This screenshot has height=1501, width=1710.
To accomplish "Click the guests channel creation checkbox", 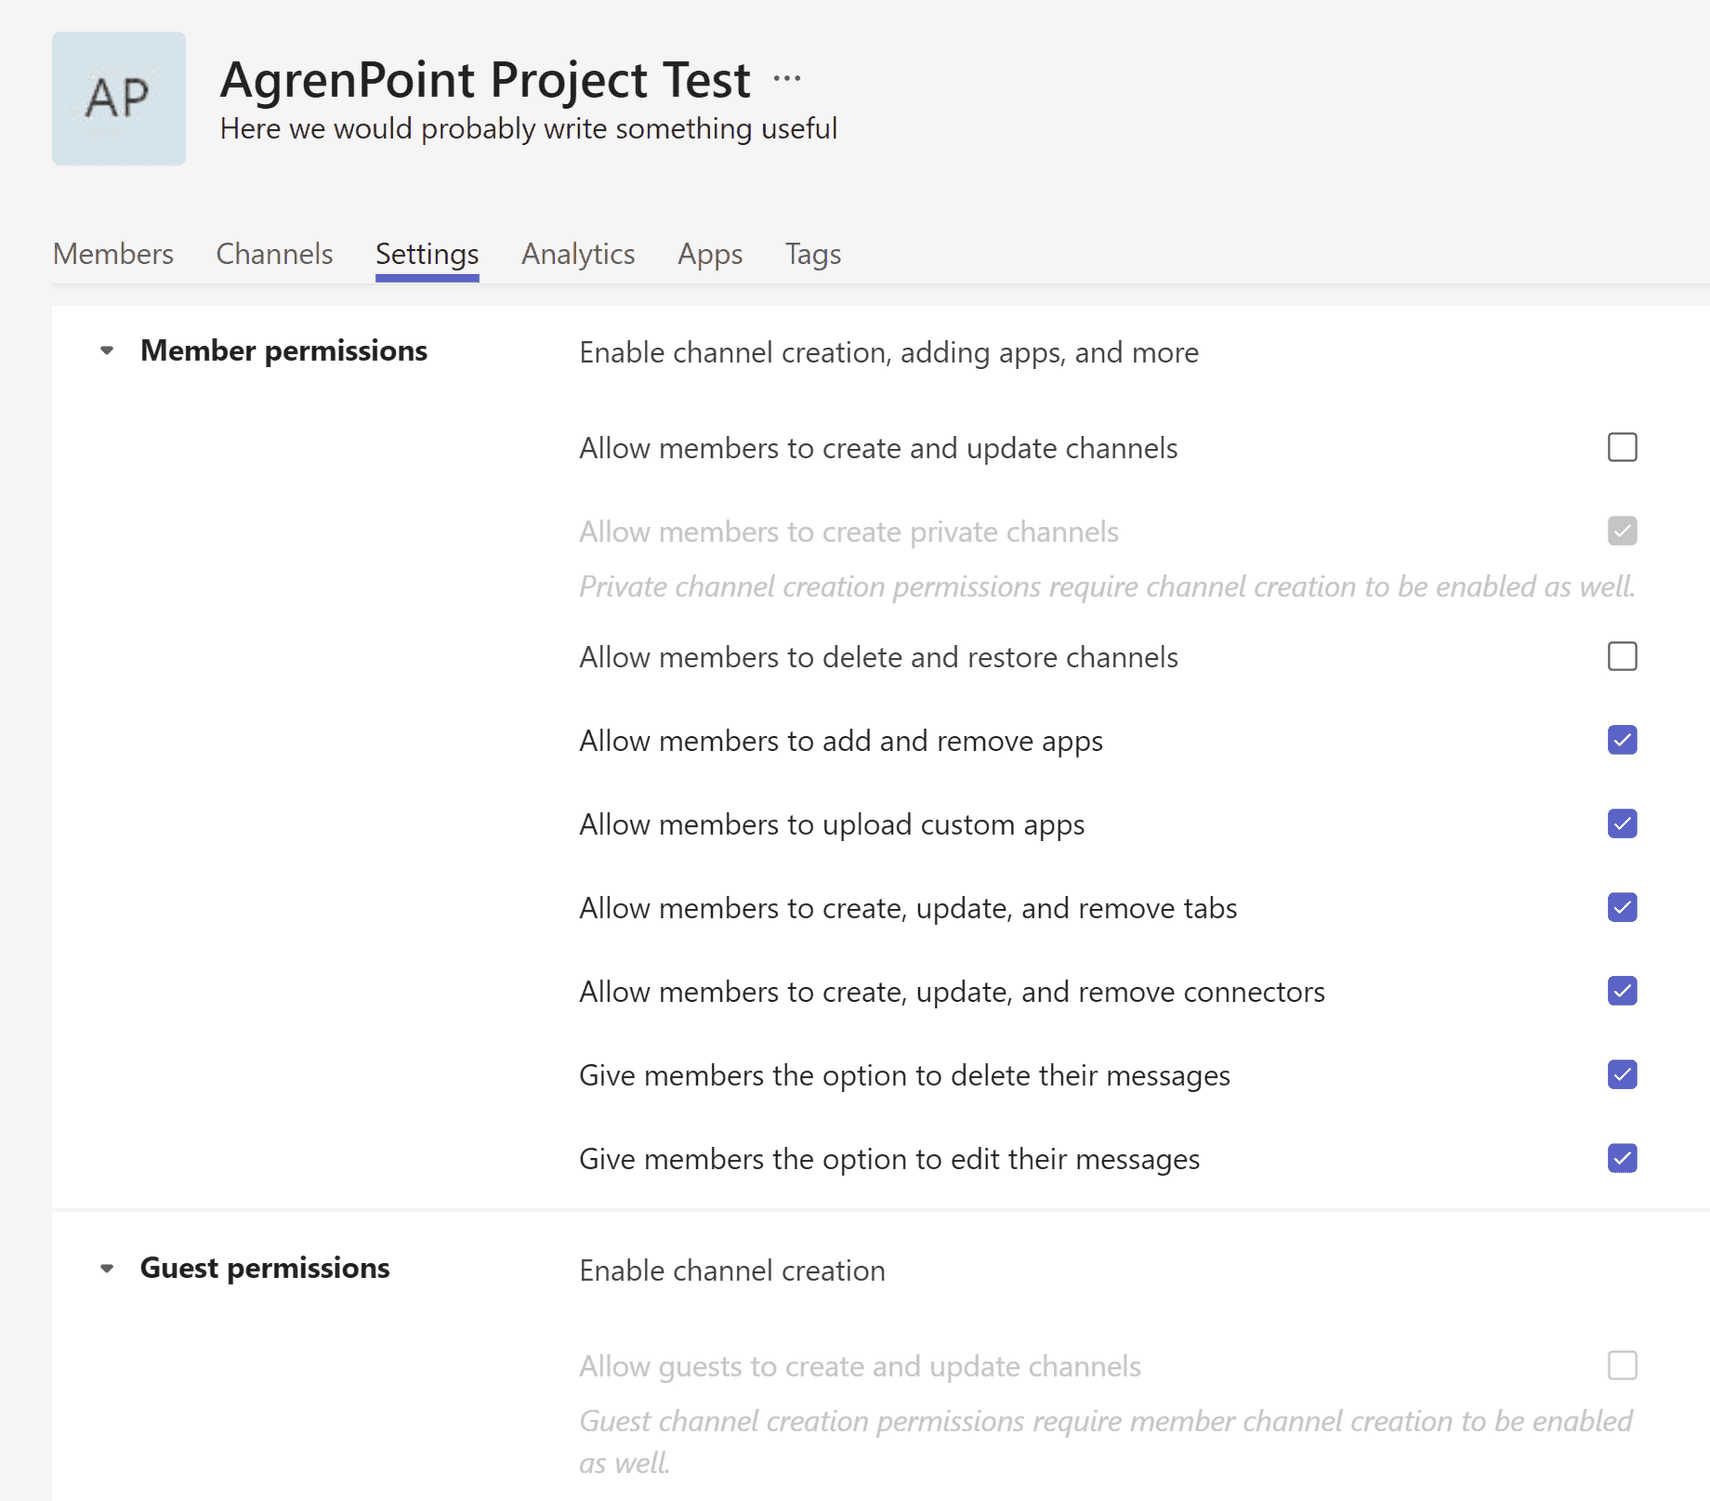I will point(1622,1365).
